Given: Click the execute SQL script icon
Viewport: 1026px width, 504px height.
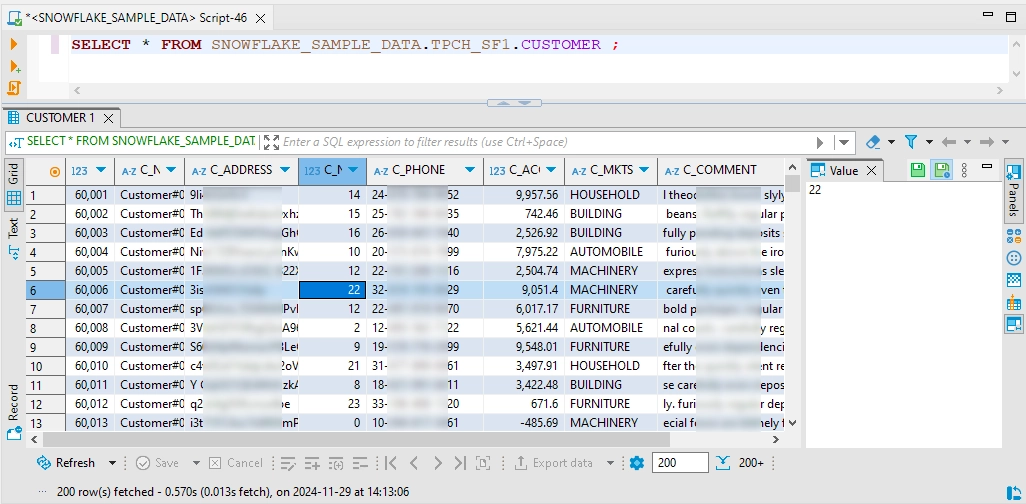Looking at the screenshot, I should pos(14,87).
